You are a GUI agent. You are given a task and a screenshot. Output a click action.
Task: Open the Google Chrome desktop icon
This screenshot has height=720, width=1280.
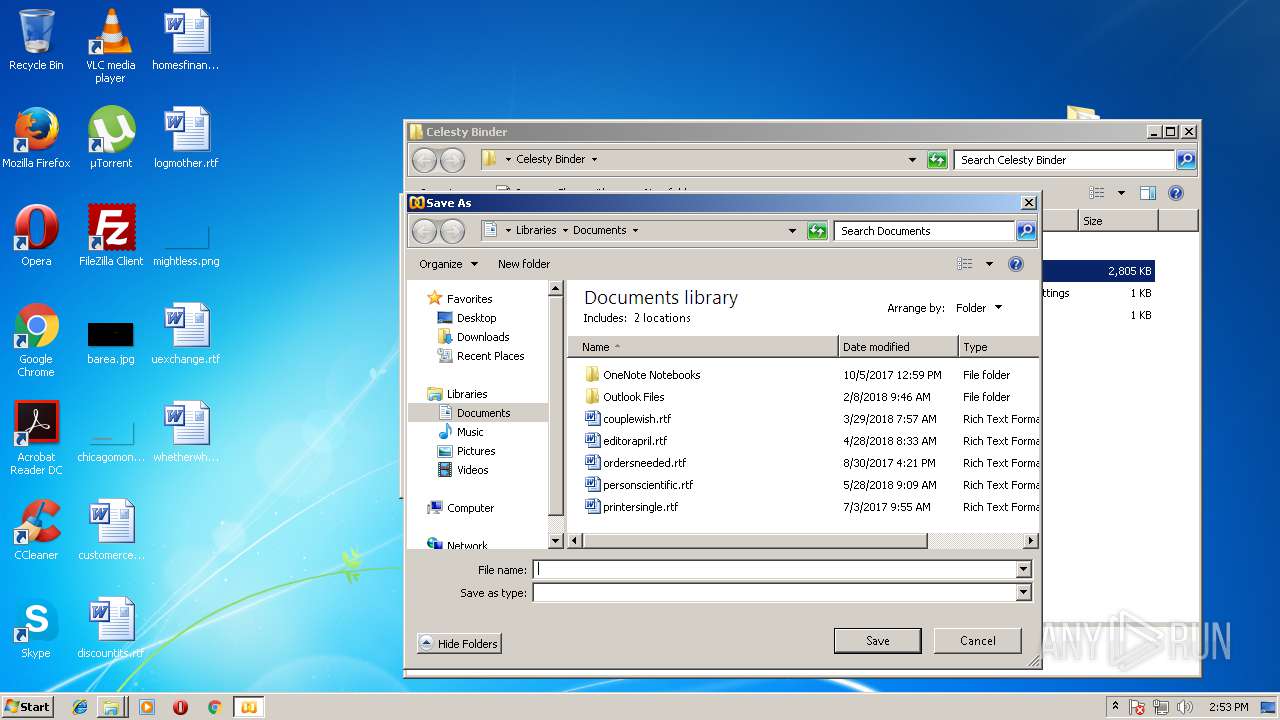(36, 340)
